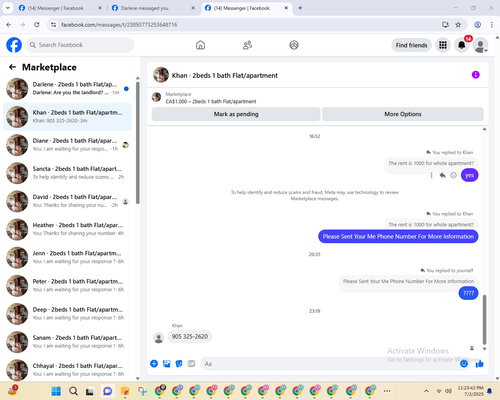Attach a photo in the composer

point(167,364)
